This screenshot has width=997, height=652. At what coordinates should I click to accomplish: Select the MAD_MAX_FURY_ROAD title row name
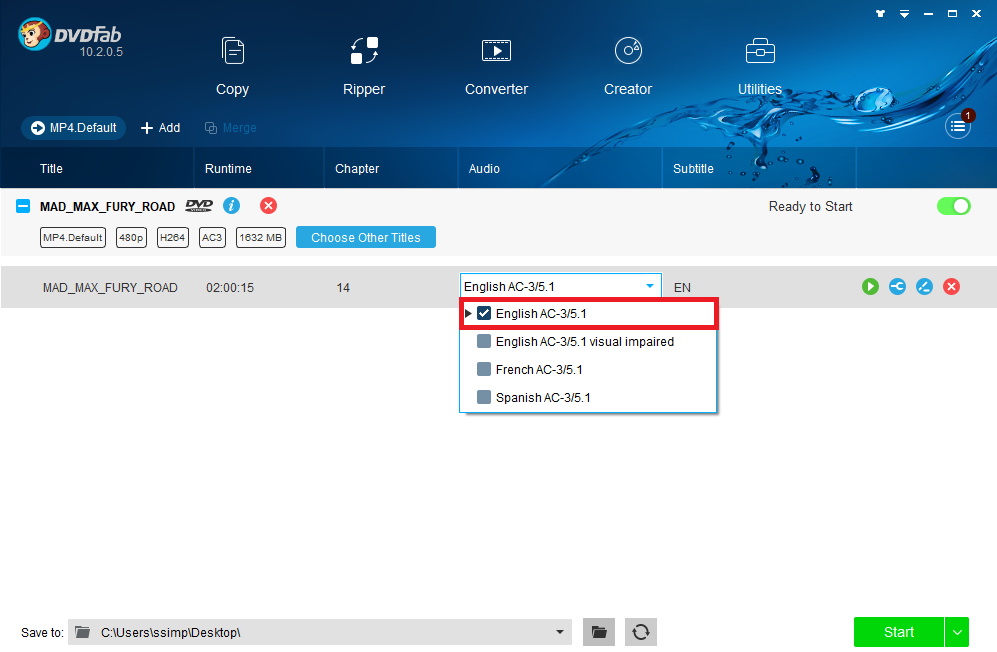click(x=110, y=288)
